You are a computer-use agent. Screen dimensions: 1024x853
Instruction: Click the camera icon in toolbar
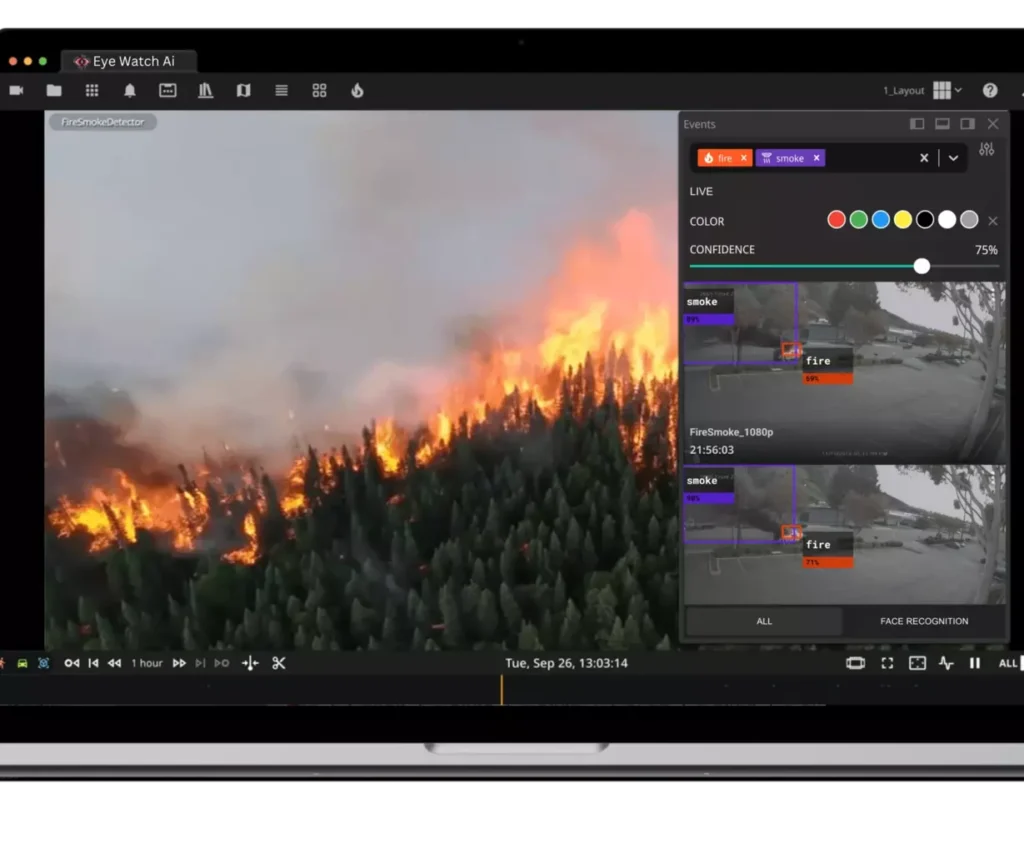click(16, 90)
